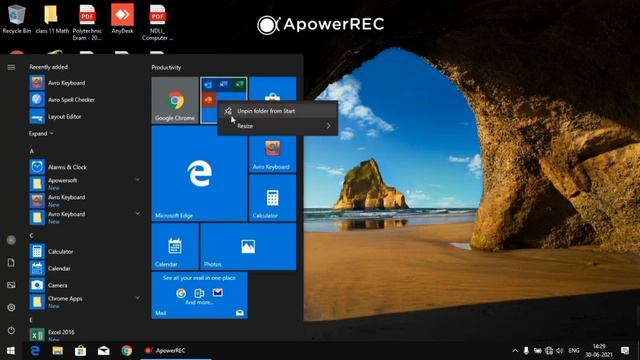Viewport: 640px width, 360px height.
Task: Open the Mail tile
Action: click(200, 295)
